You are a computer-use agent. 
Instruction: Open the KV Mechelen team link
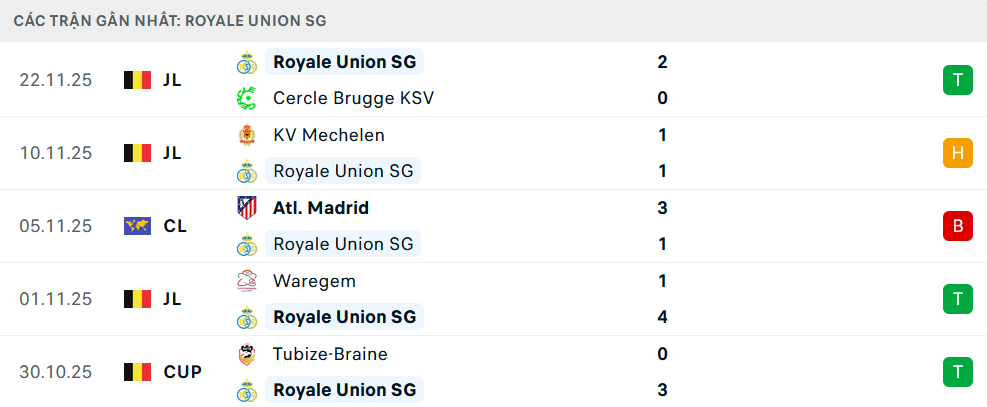328,135
